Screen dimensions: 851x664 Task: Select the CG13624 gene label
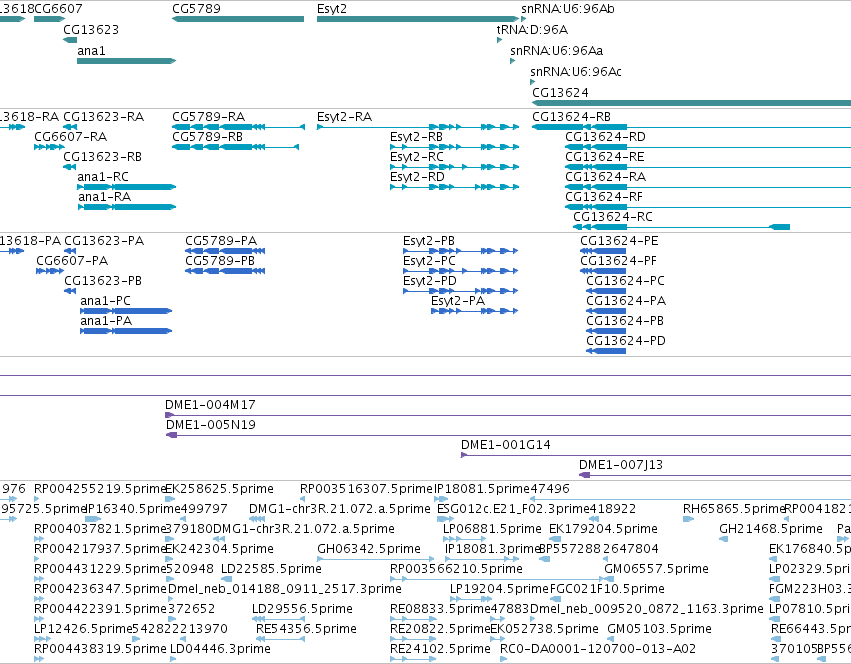tap(560, 93)
